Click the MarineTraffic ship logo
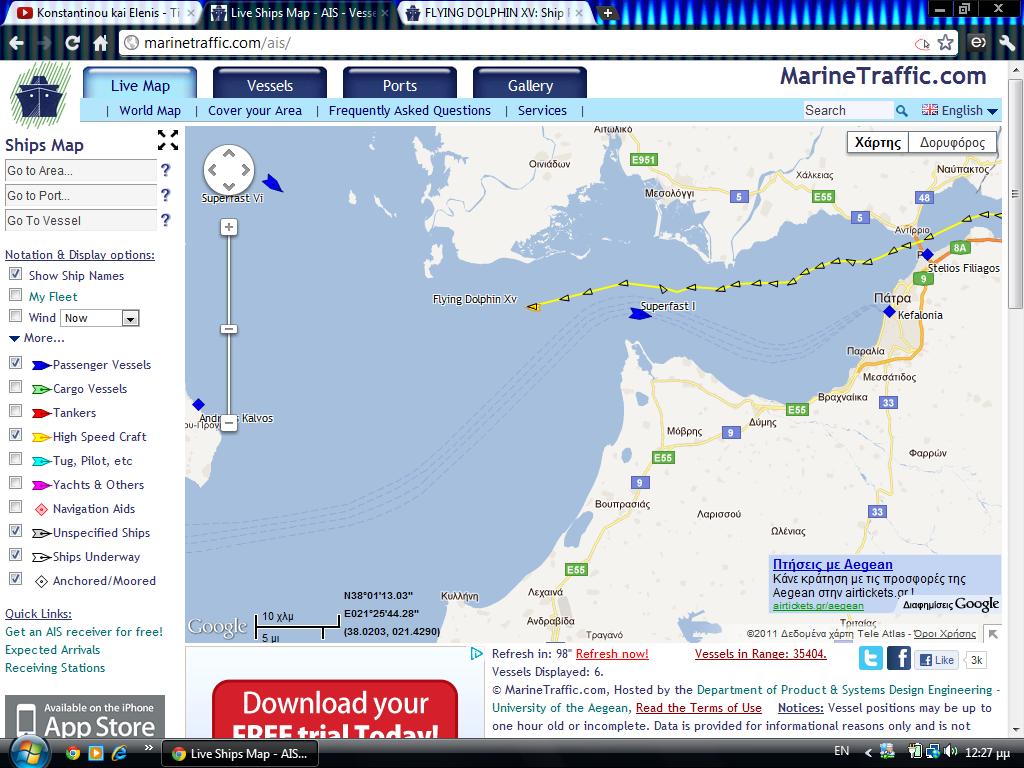This screenshot has height=768, width=1024. tap(40, 95)
